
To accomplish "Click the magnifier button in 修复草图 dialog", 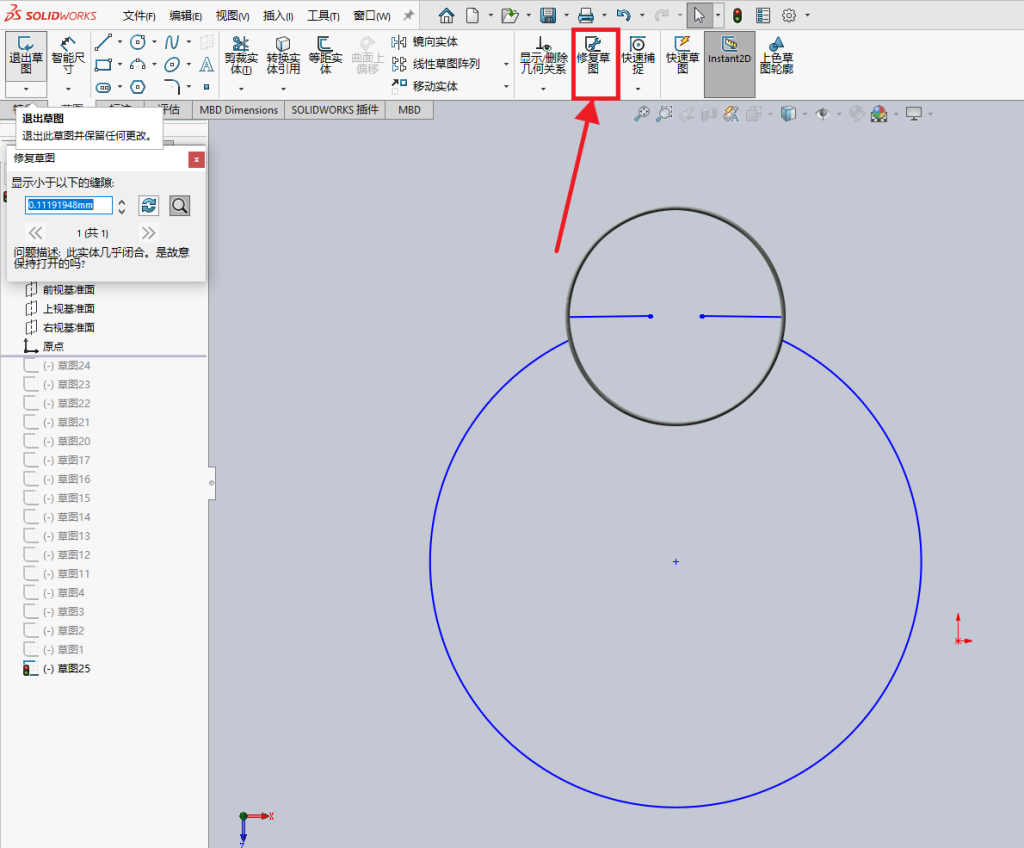I will click(180, 206).
